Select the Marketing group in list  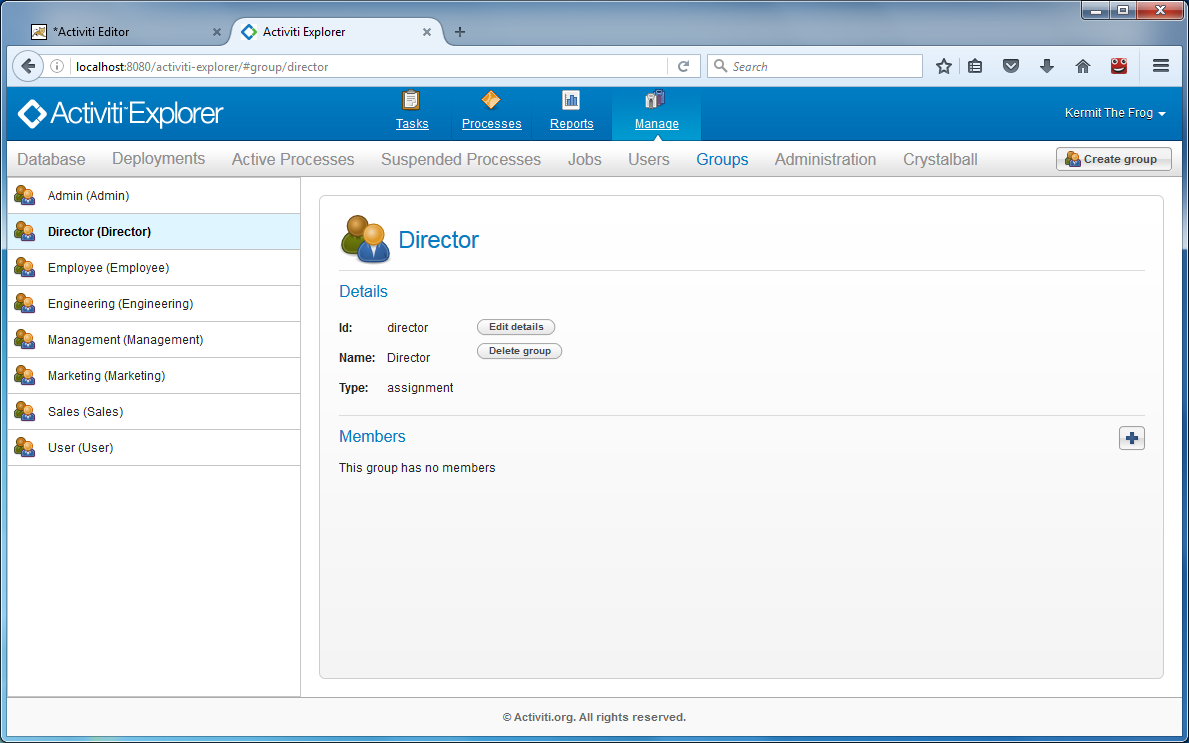point(106,376)
